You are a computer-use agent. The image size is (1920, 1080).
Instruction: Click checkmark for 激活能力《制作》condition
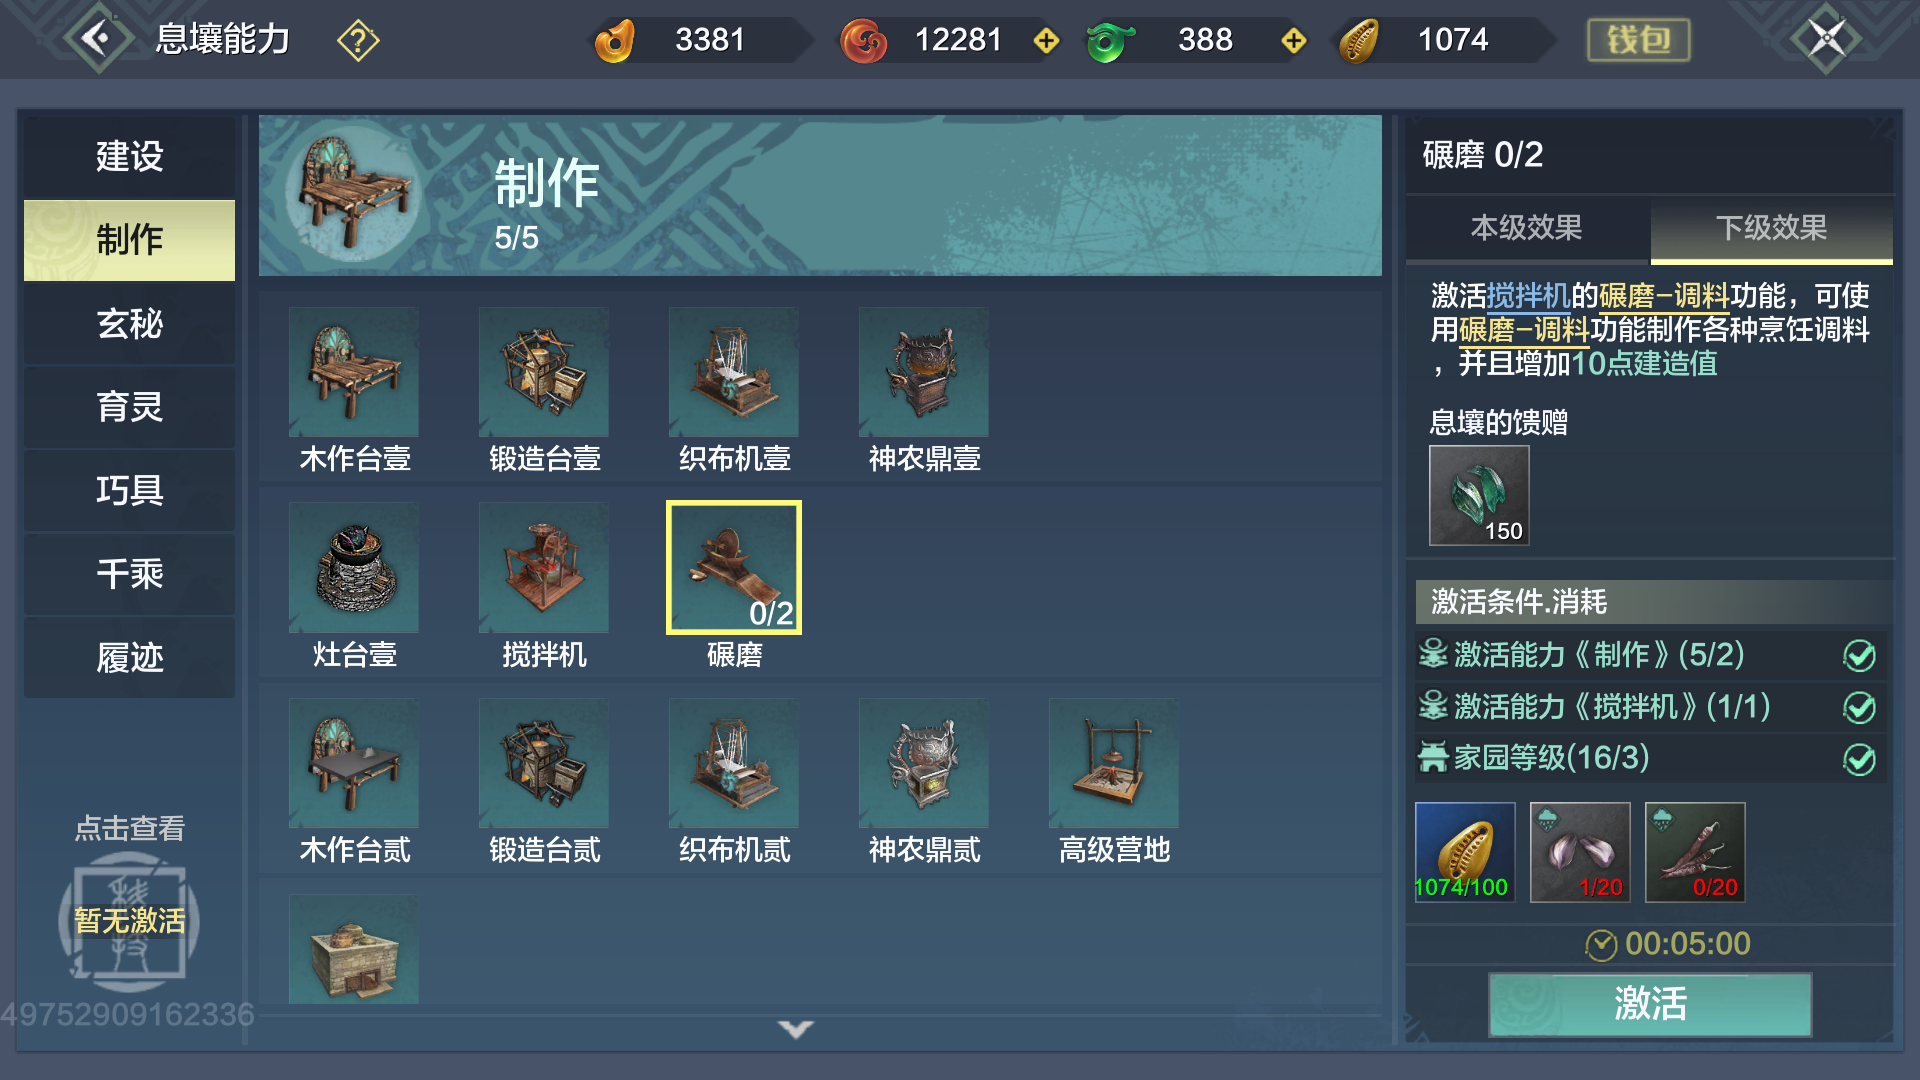(x=1859, y=656)
